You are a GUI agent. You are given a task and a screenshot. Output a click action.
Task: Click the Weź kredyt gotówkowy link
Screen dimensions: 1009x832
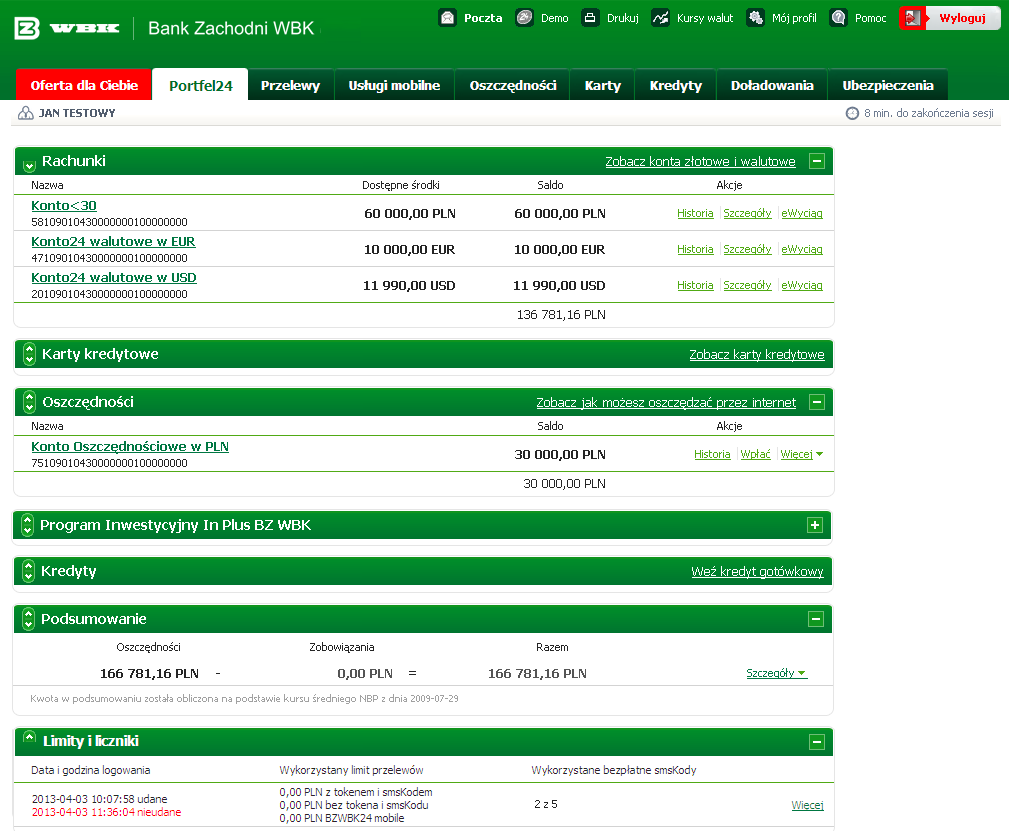click(x=757, y=571)
